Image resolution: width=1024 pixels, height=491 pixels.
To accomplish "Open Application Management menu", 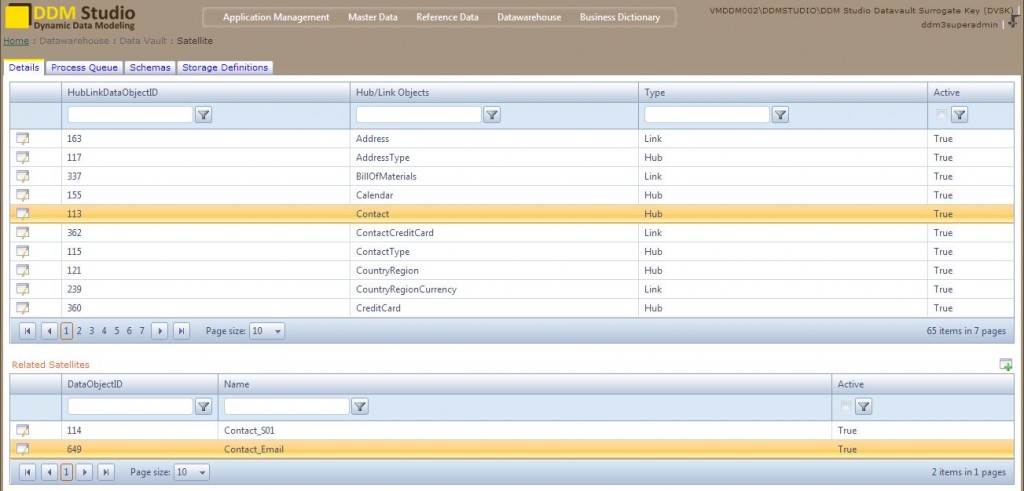I will tap(276, 18).
